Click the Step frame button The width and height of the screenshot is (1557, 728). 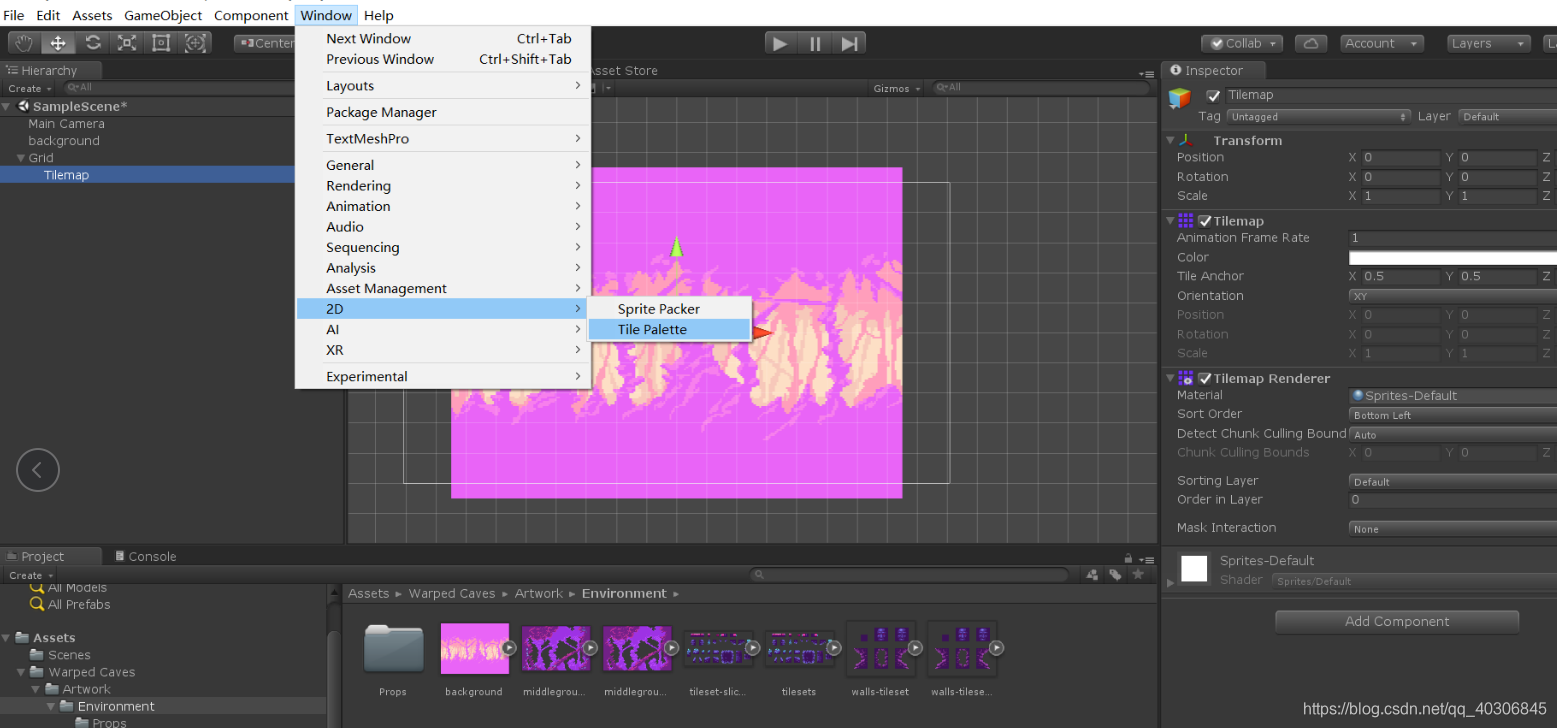coord(849,43)
